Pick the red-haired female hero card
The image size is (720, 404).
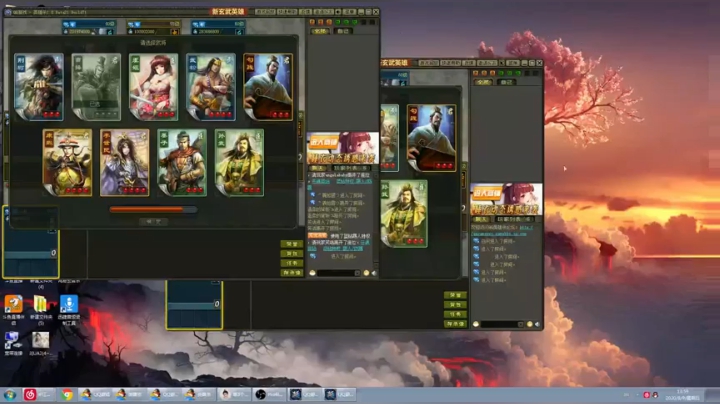[x=153, y=87]
